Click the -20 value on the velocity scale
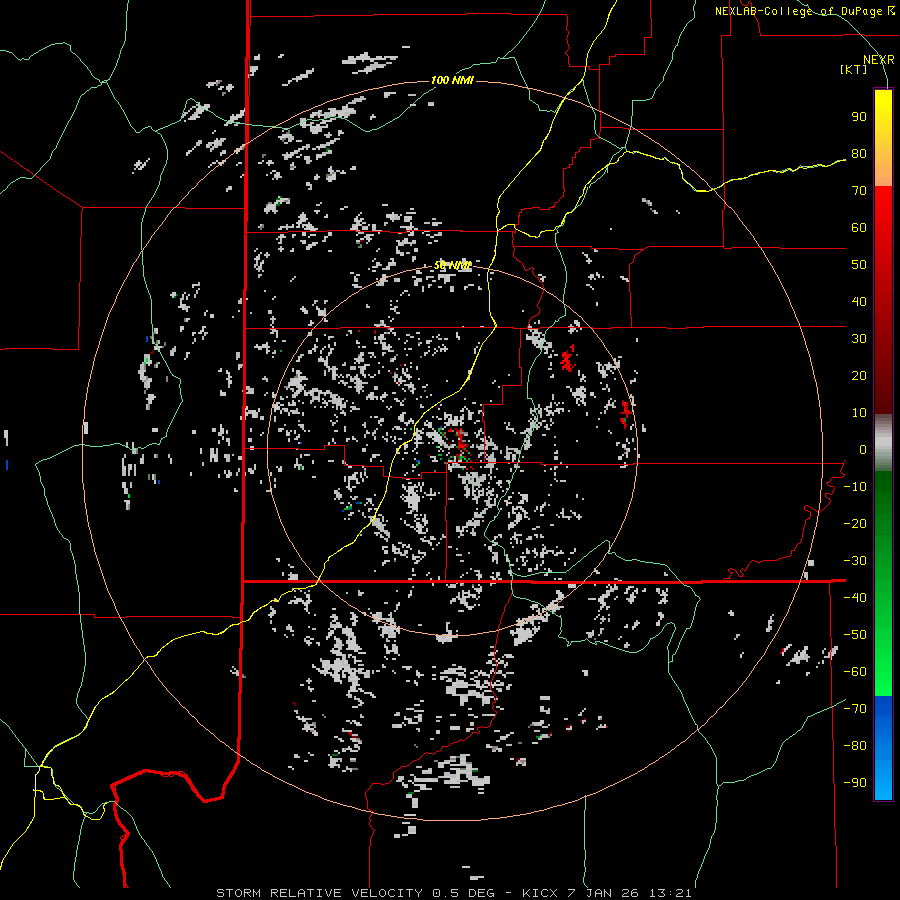Image resolution: width=900 pixels, height=900 pixels. tap(855, 523)
